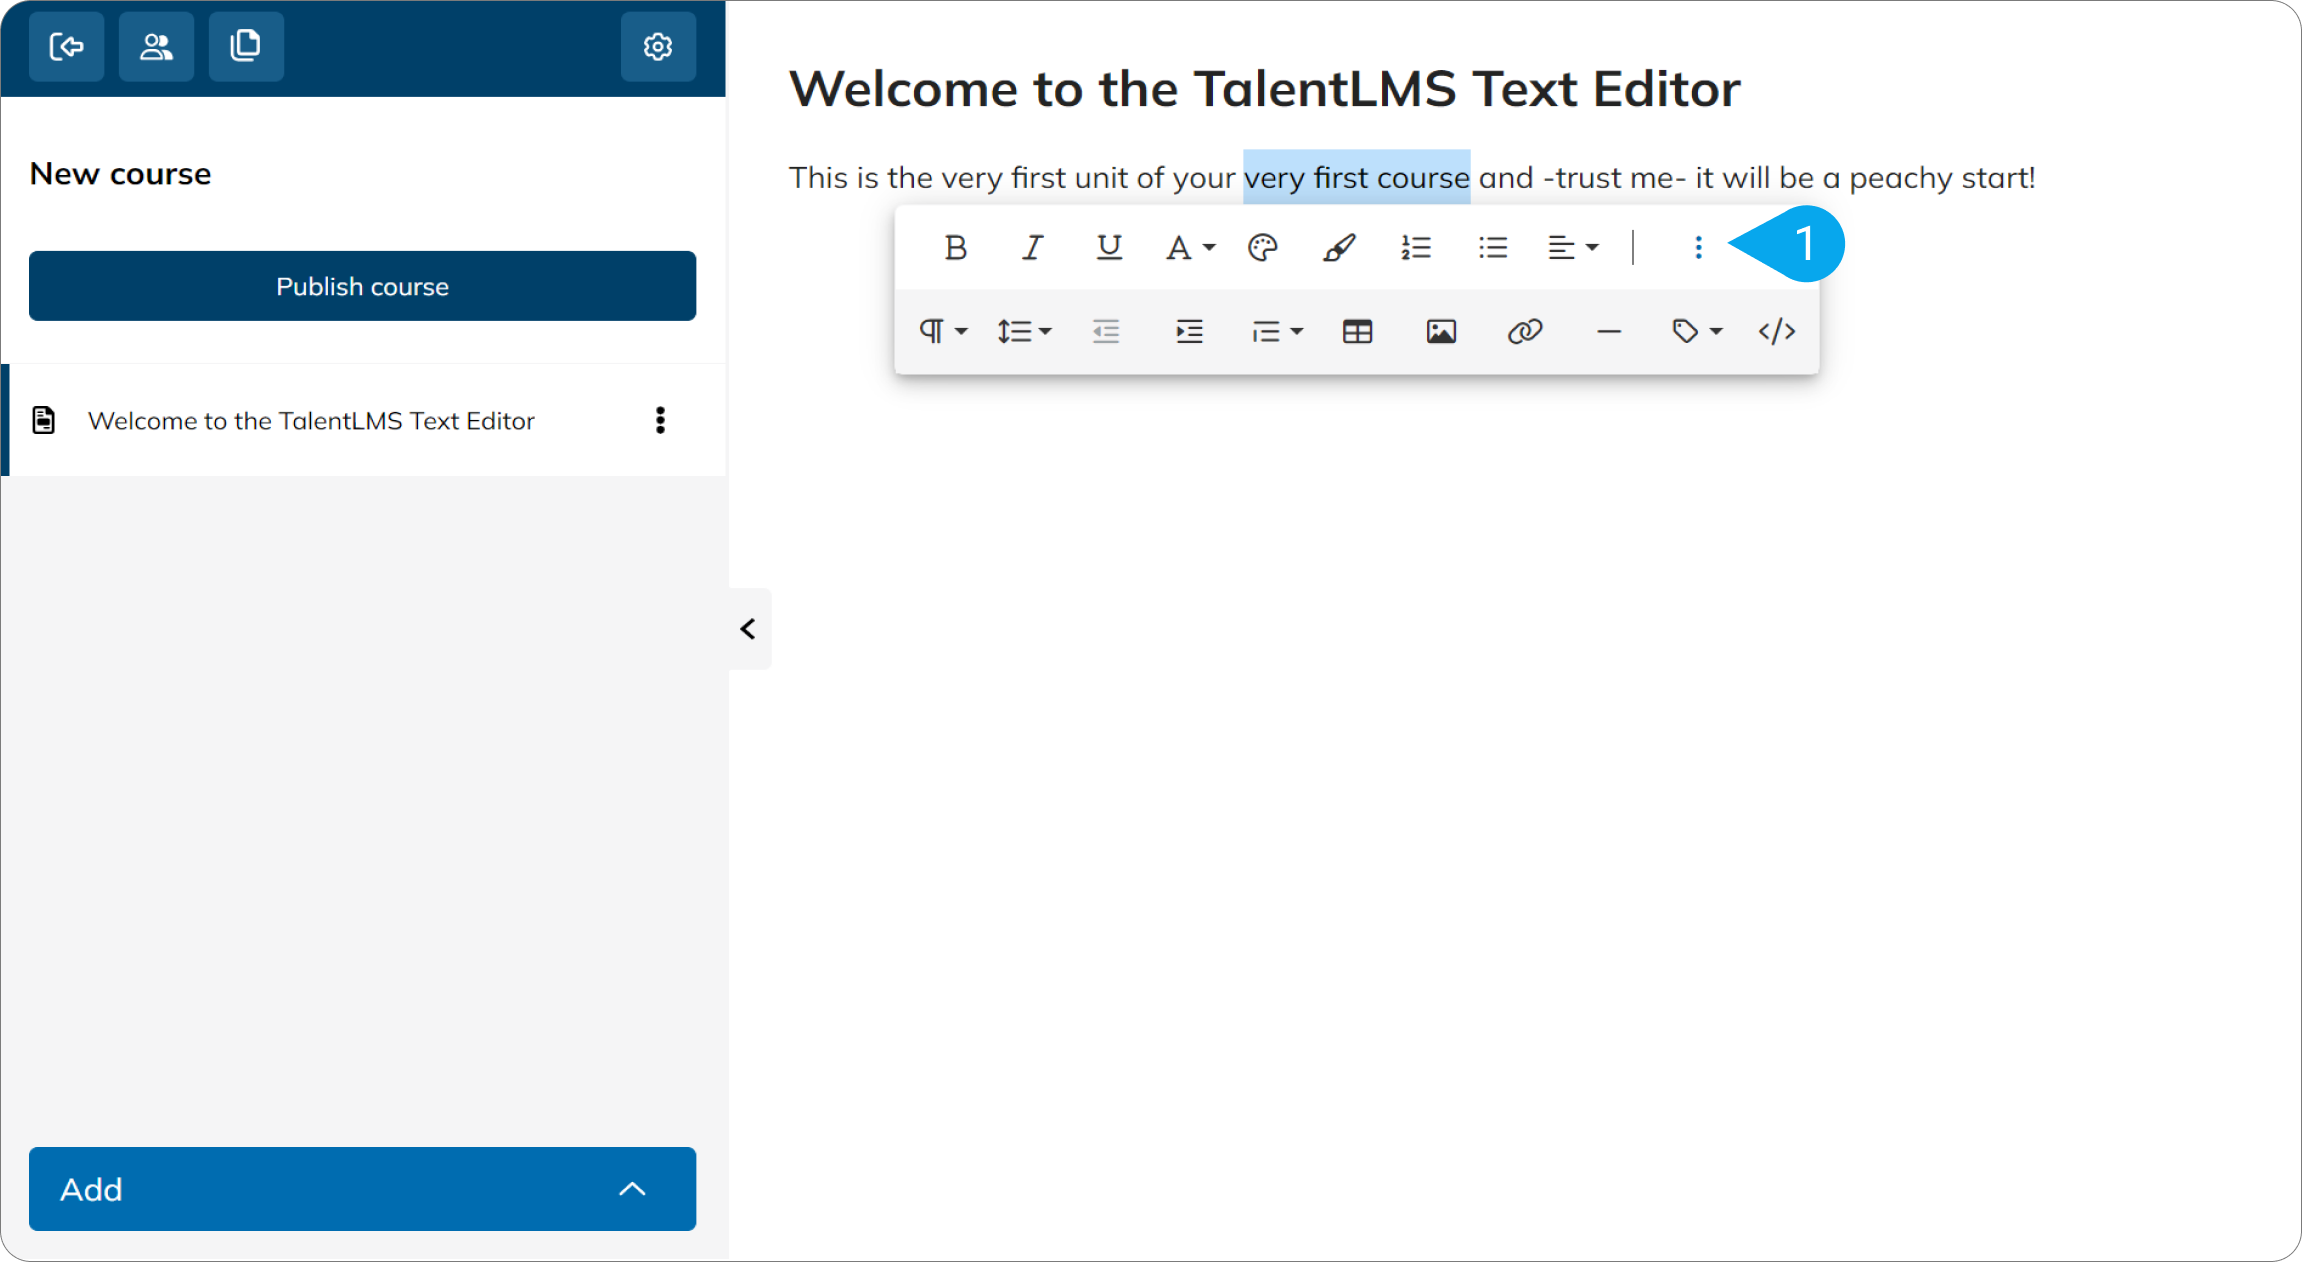Image resolution: width=2302 pixels, height=1262 pixels.
Task: Insert an ordered numbered list
Action: [x=1416, y=247]
